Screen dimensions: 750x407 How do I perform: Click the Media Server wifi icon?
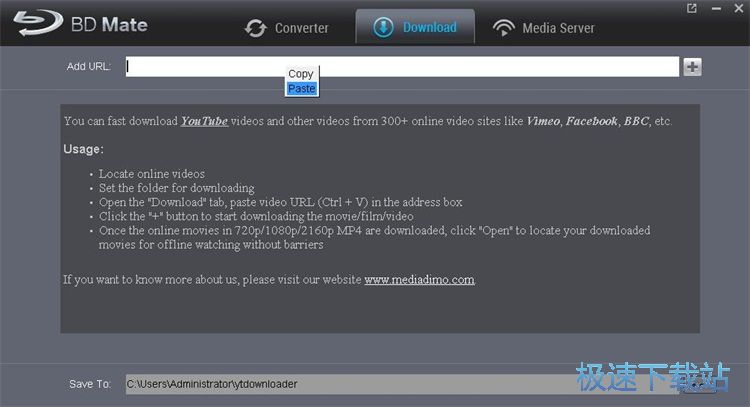[504, 28]
